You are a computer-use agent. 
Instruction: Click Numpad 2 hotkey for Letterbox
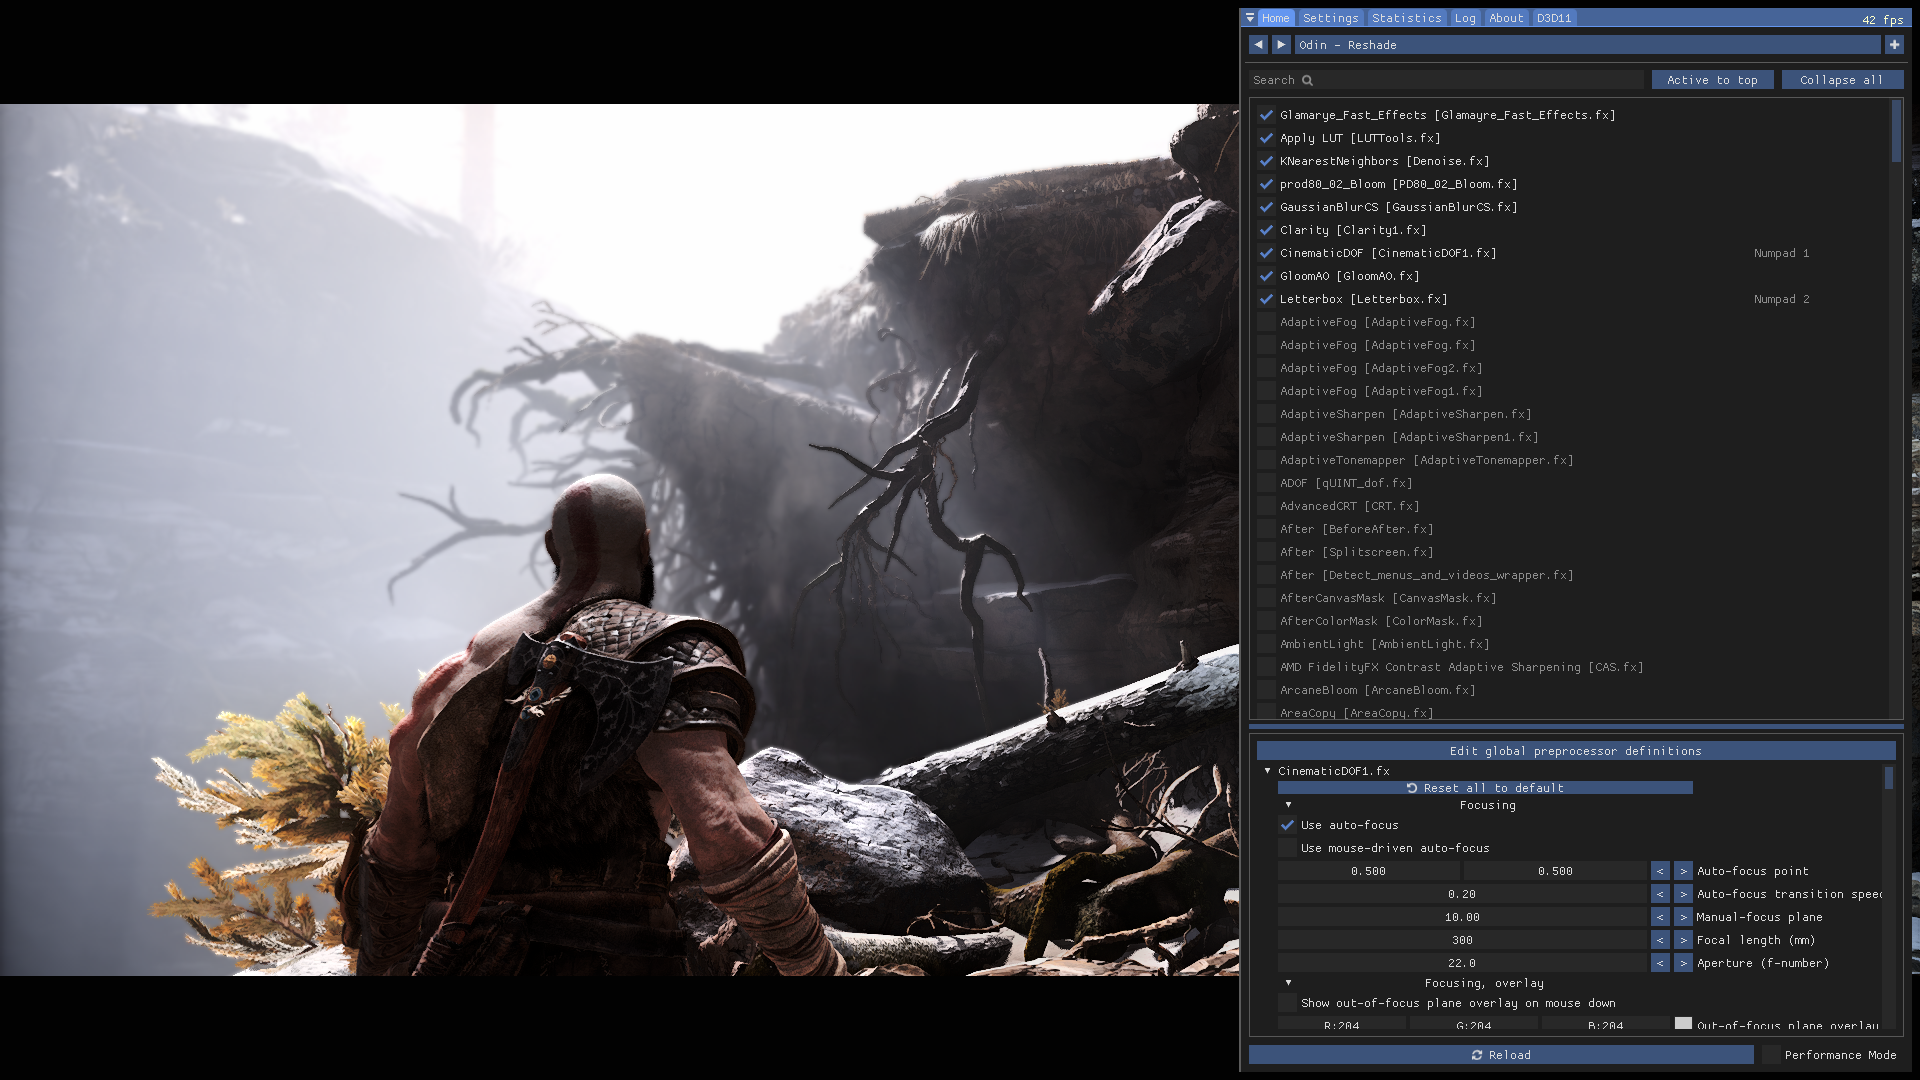point(1781,299)
